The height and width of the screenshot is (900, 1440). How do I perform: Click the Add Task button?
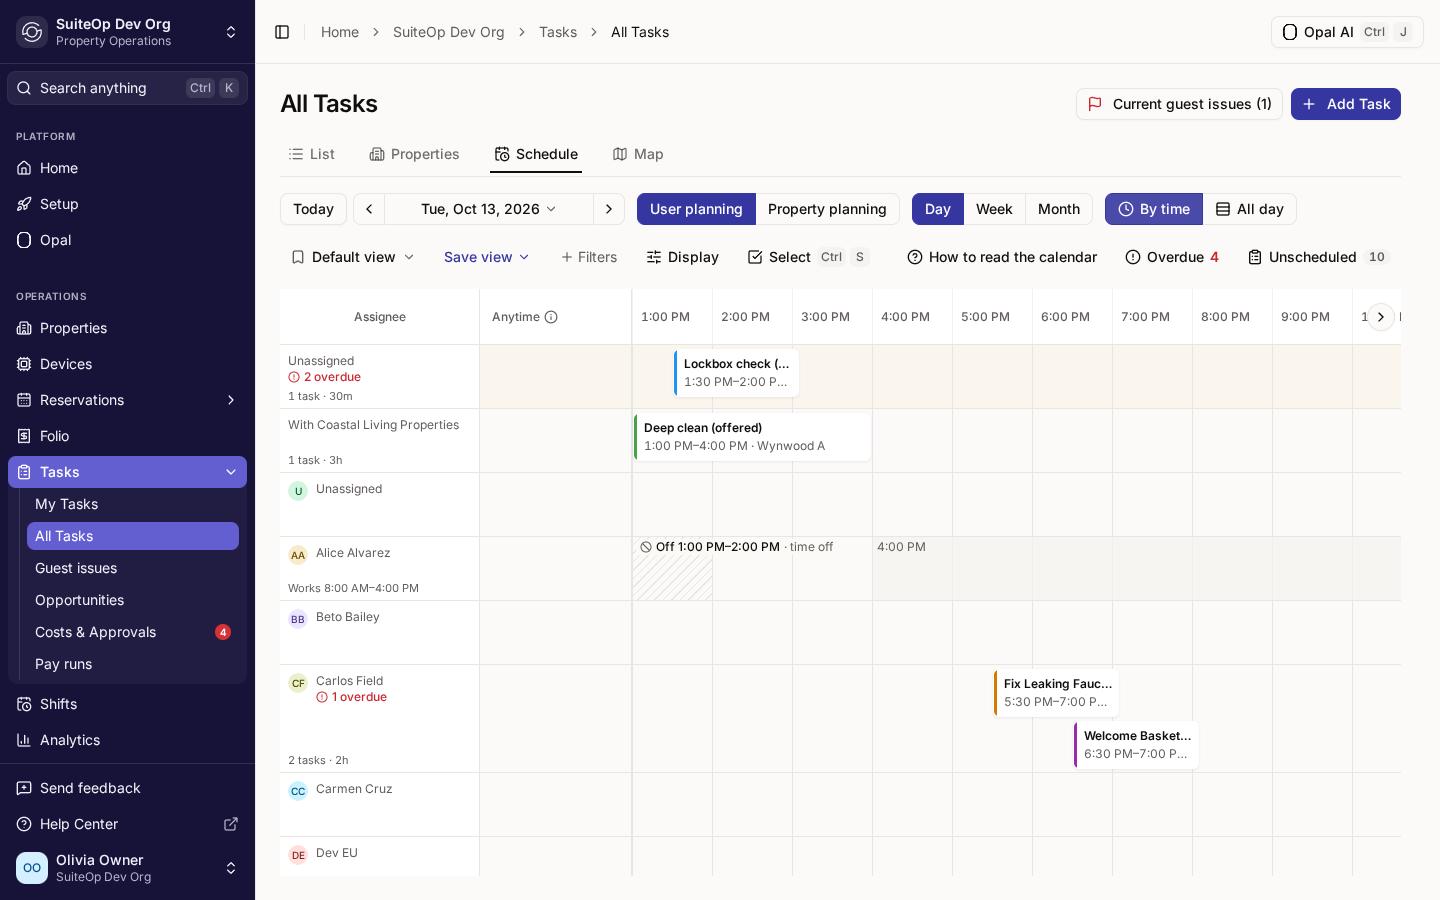click(1346, 104)
